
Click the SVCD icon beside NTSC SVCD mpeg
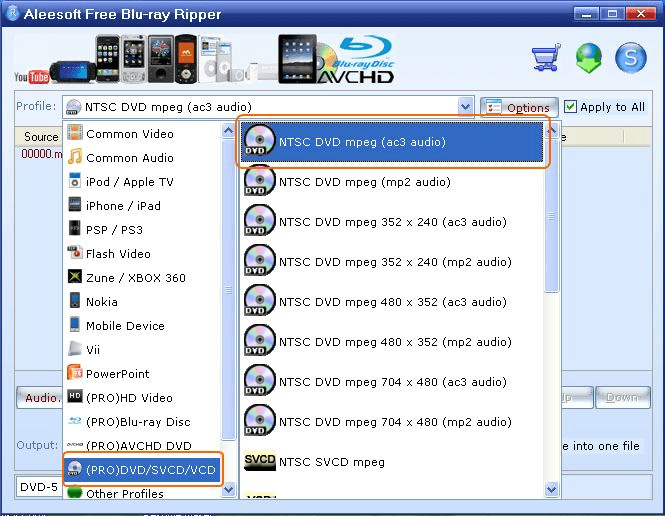[x=260, y=460]
